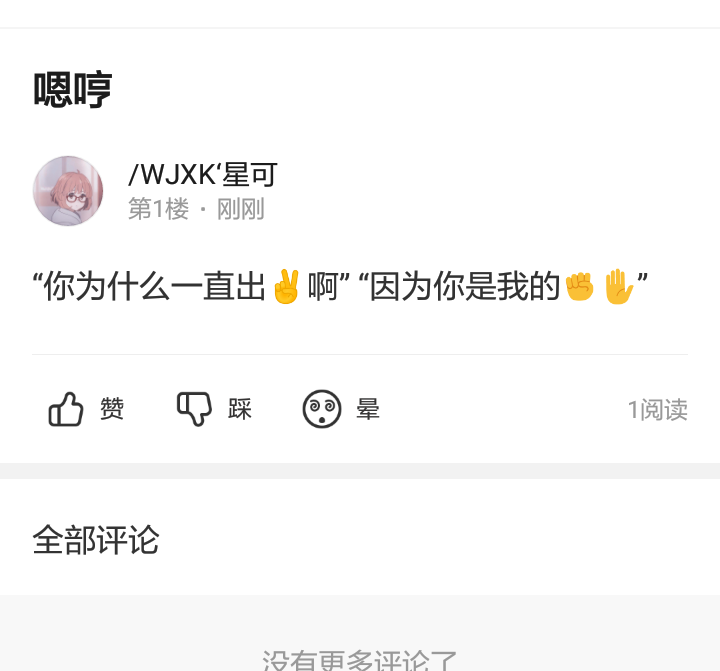Screen dimensions: 720x671
Task: Open the anime girl profile avatar
Action: (68, 191)
